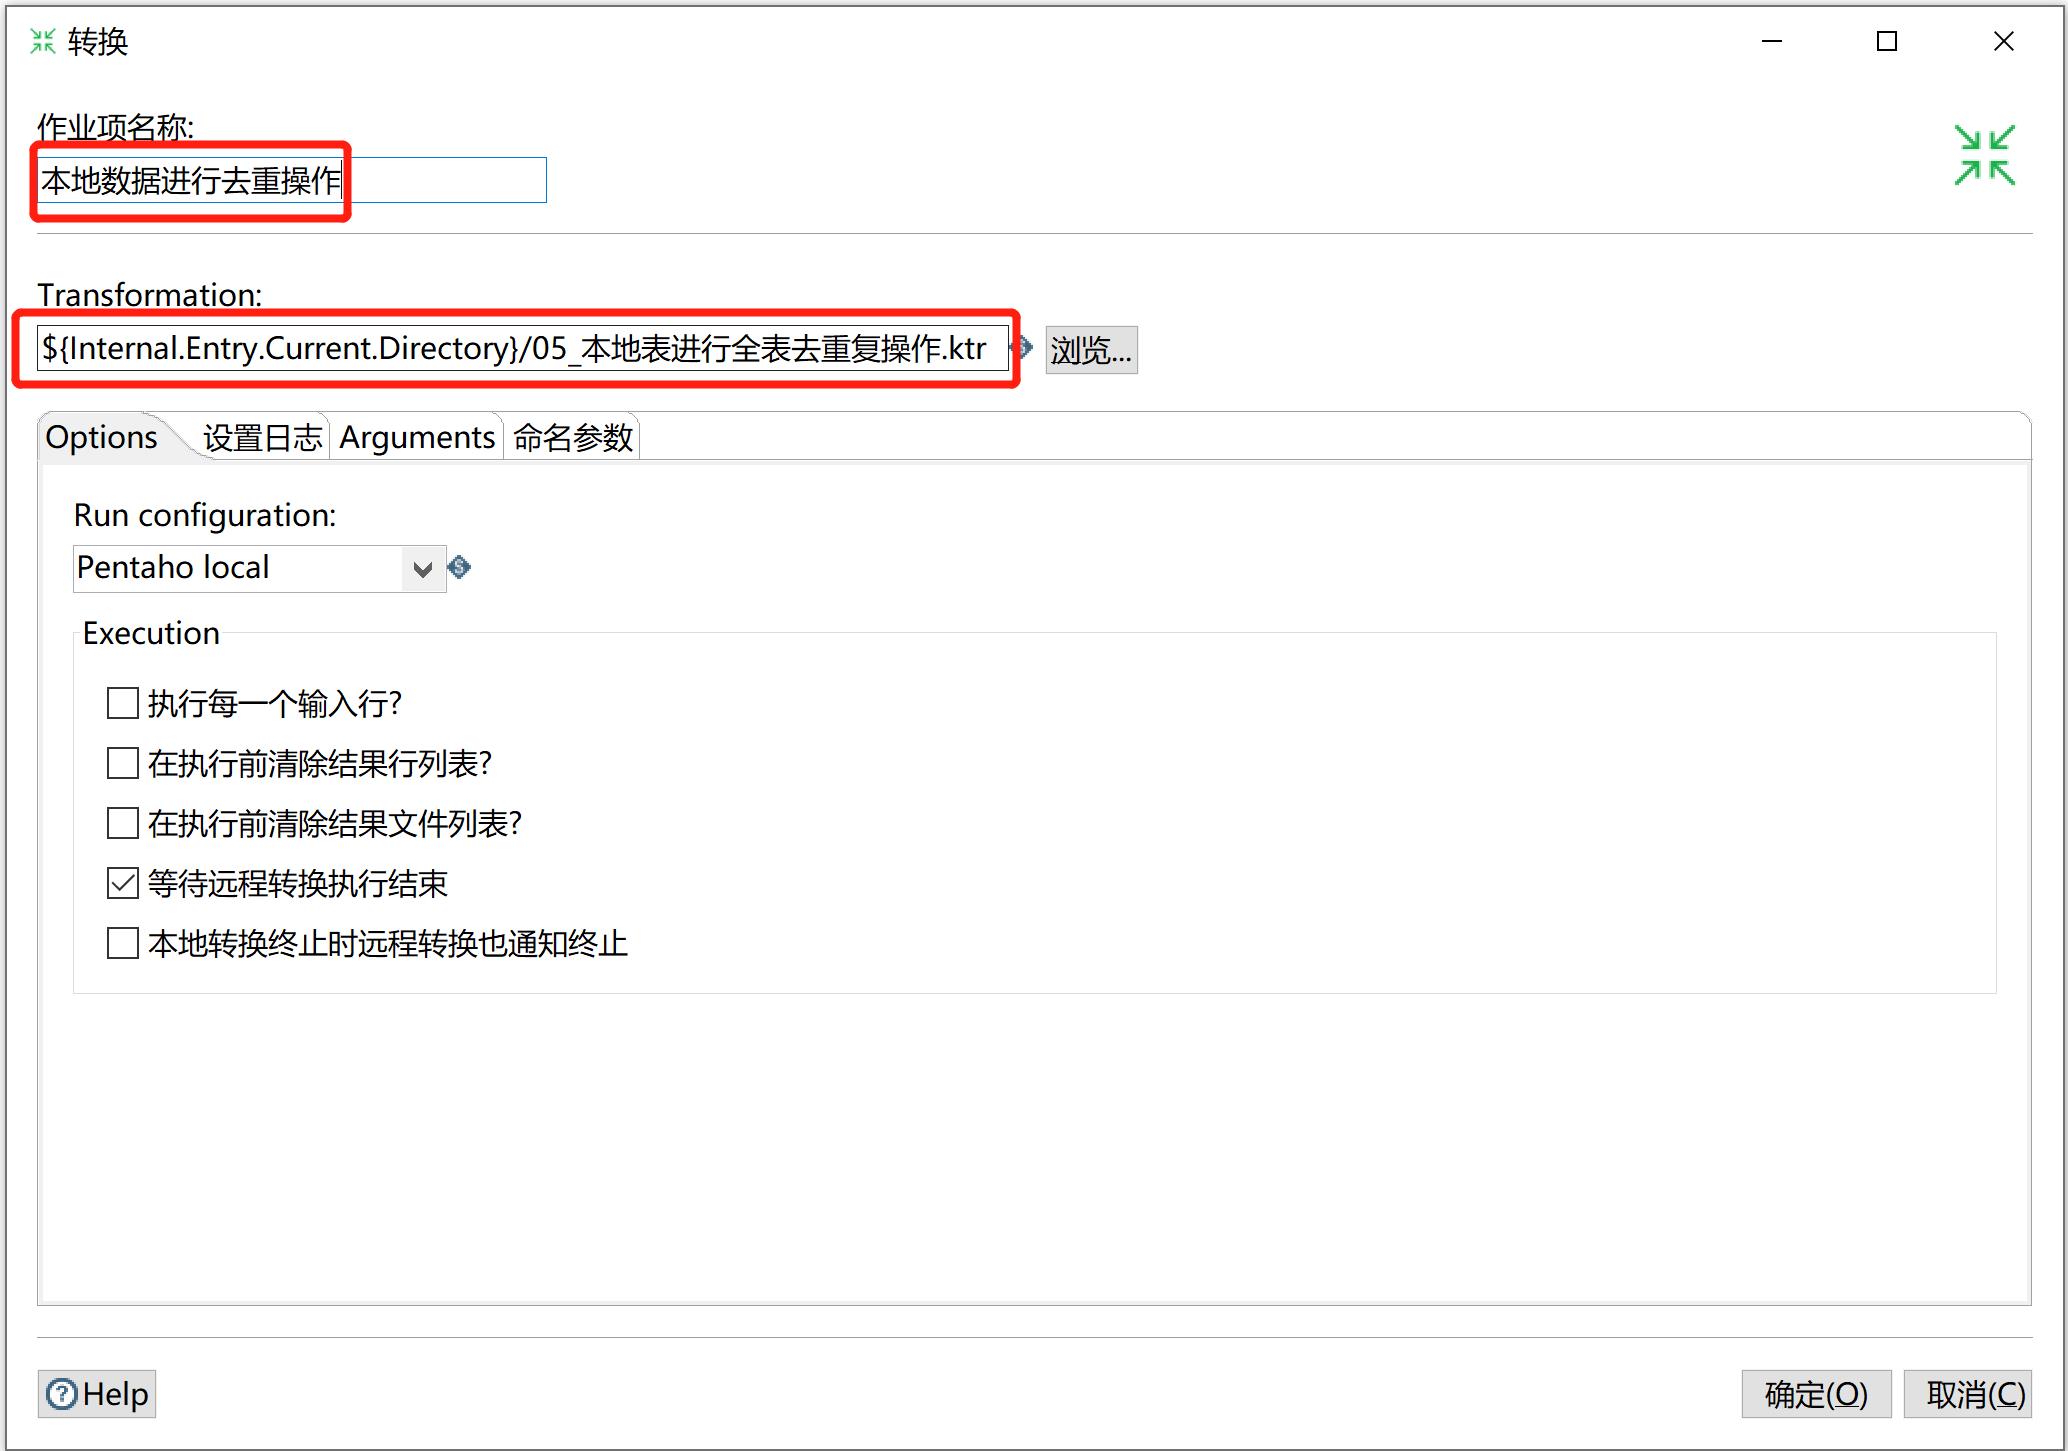The image size is (2068, 1451).
Task: Open the 设置日志 tab
Action: [262, 437]
